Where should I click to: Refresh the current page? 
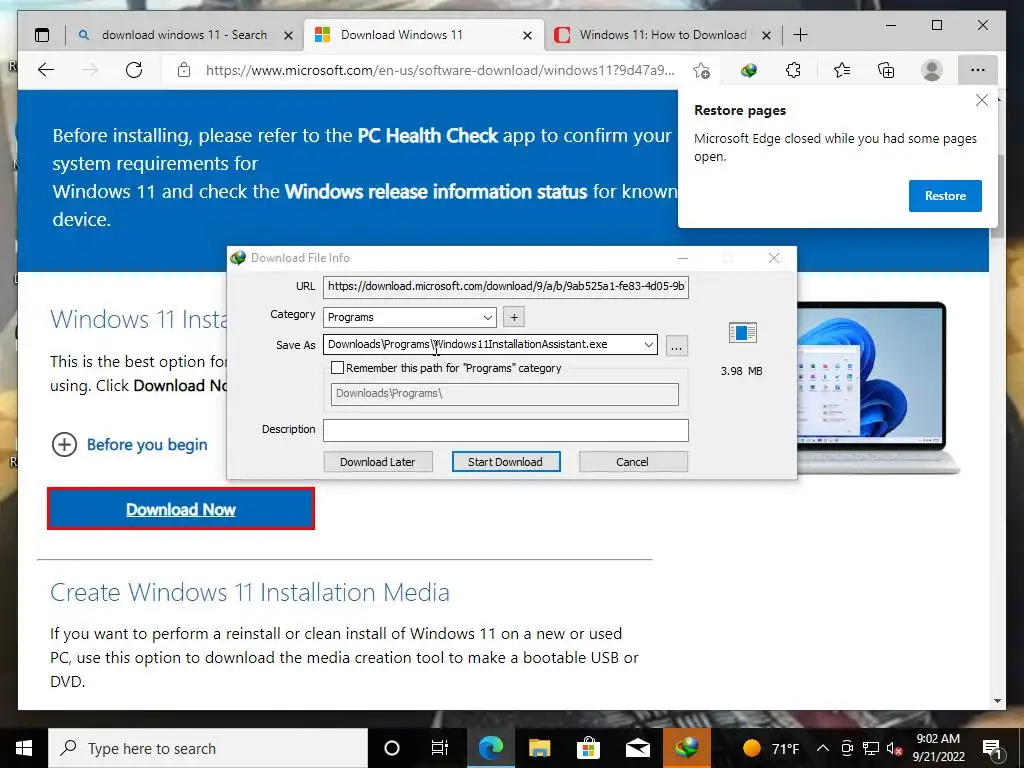pyautogui.click(x=134, y=70)
